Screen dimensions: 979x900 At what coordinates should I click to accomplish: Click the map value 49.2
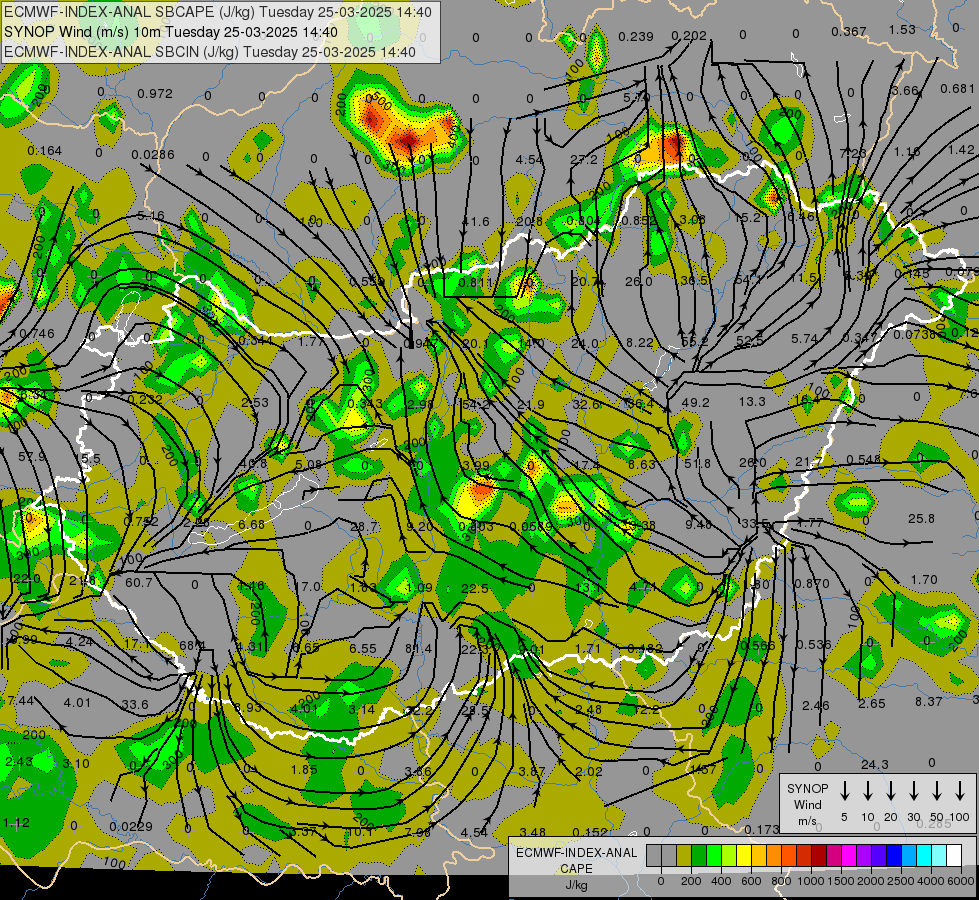[x=696, y=403]
